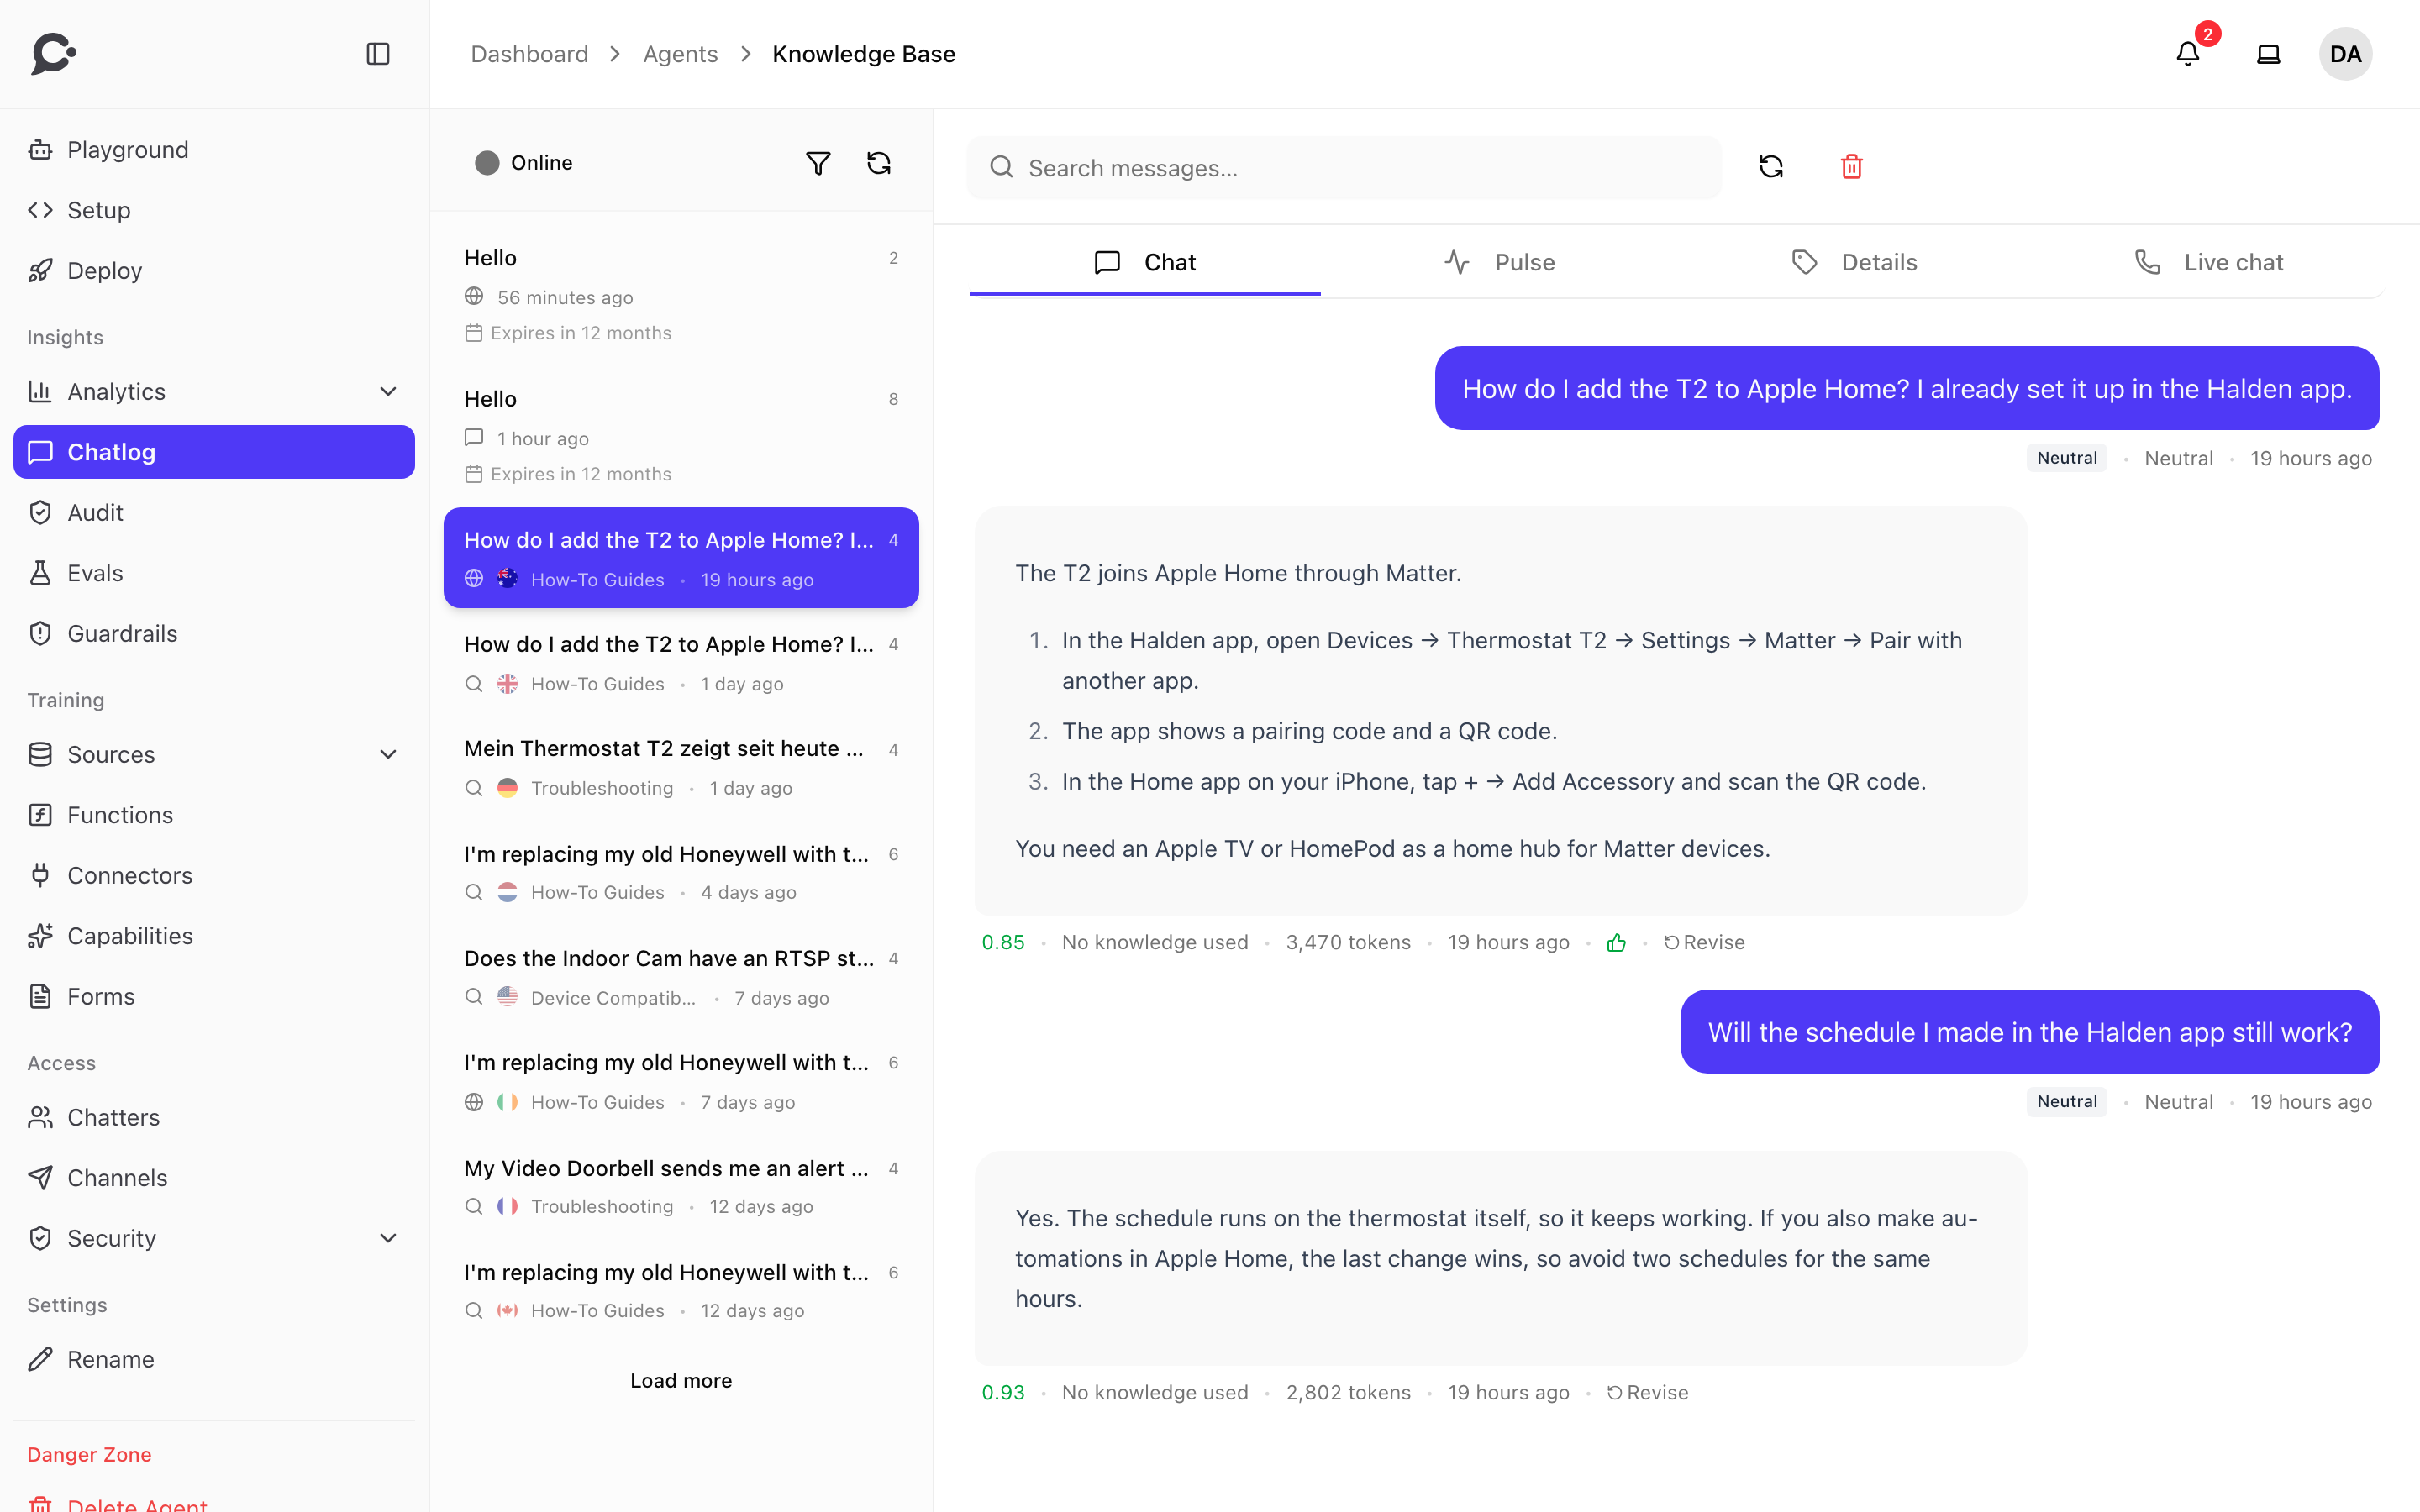Open Connectors in sidebar
Viewport: 2420px width, 1512px height.
click(214, 876)
